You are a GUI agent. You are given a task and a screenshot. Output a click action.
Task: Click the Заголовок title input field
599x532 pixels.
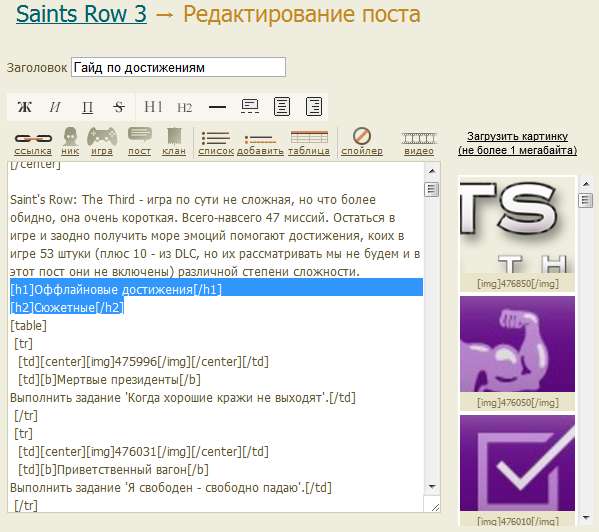pos(178,67)
